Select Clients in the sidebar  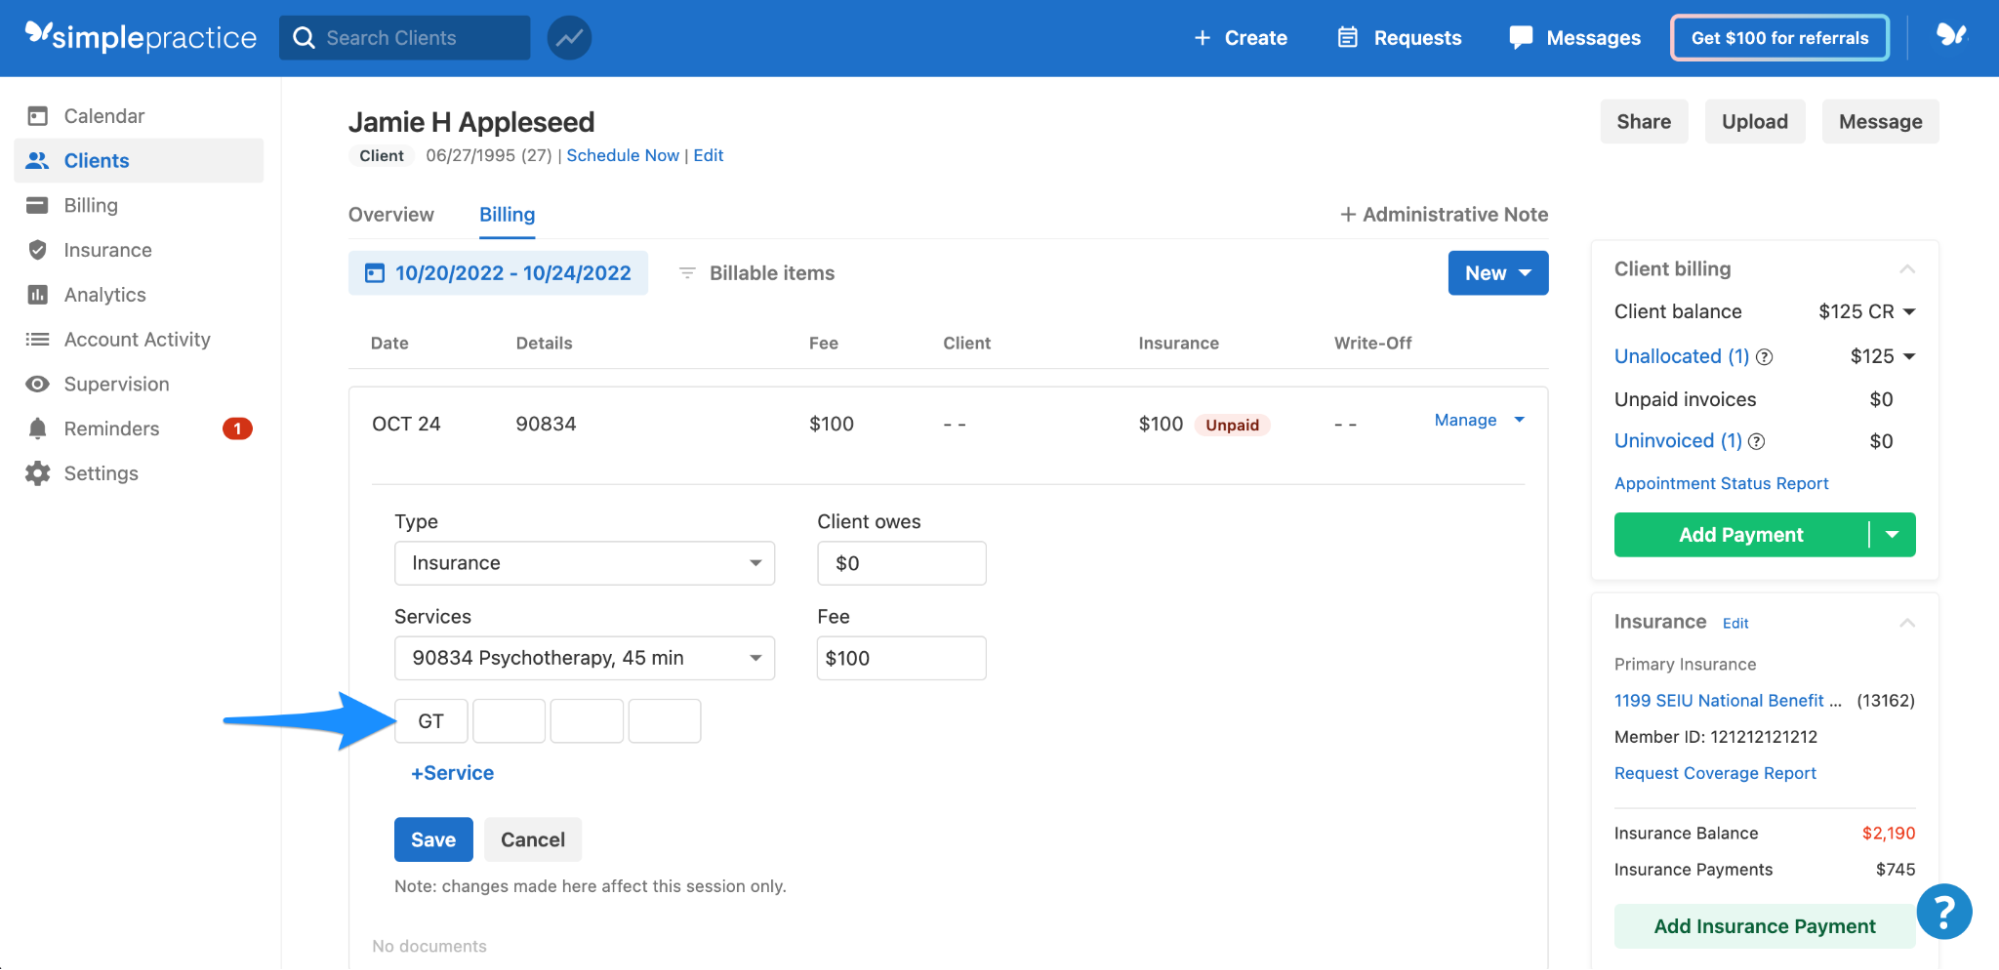tap(139, 160)
